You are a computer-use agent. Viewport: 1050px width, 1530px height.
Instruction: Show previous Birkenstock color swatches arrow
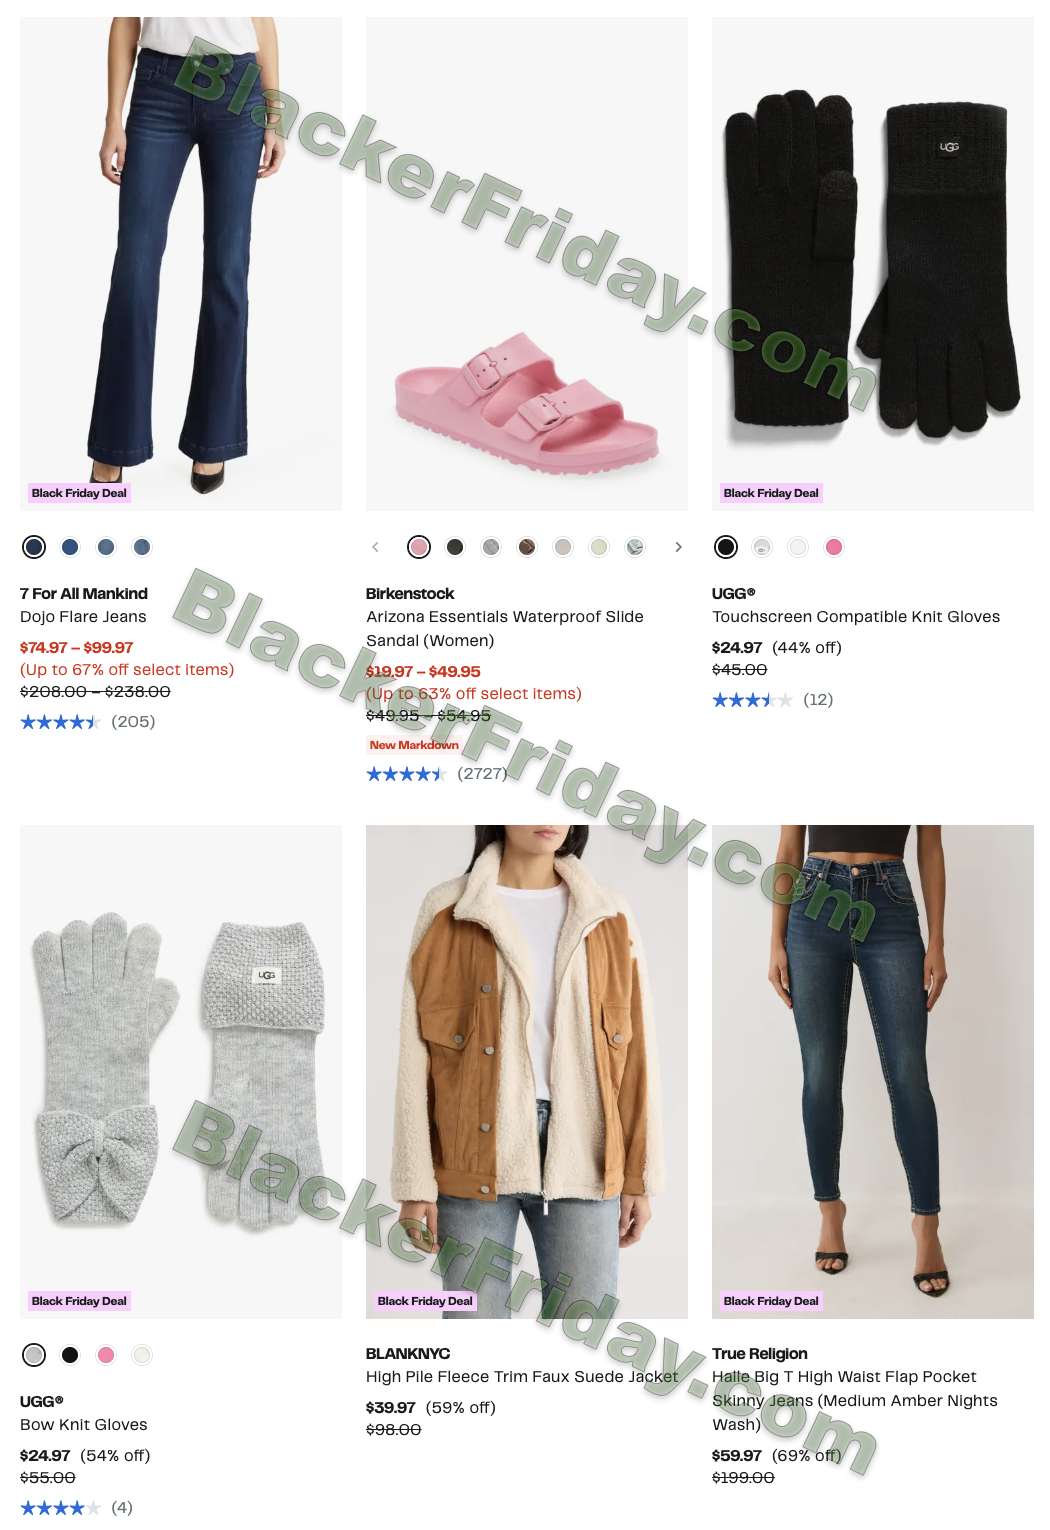pos(376,547)
